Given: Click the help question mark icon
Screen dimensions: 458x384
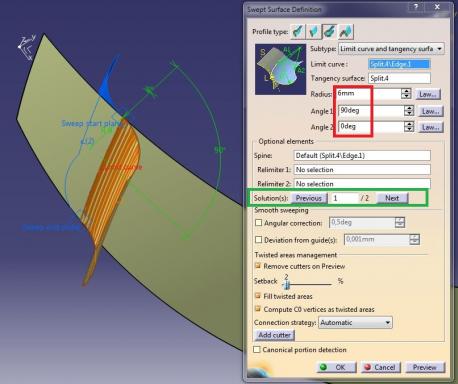Looking at the screenshot, I should pyautogui.click(x=416, y=7).
